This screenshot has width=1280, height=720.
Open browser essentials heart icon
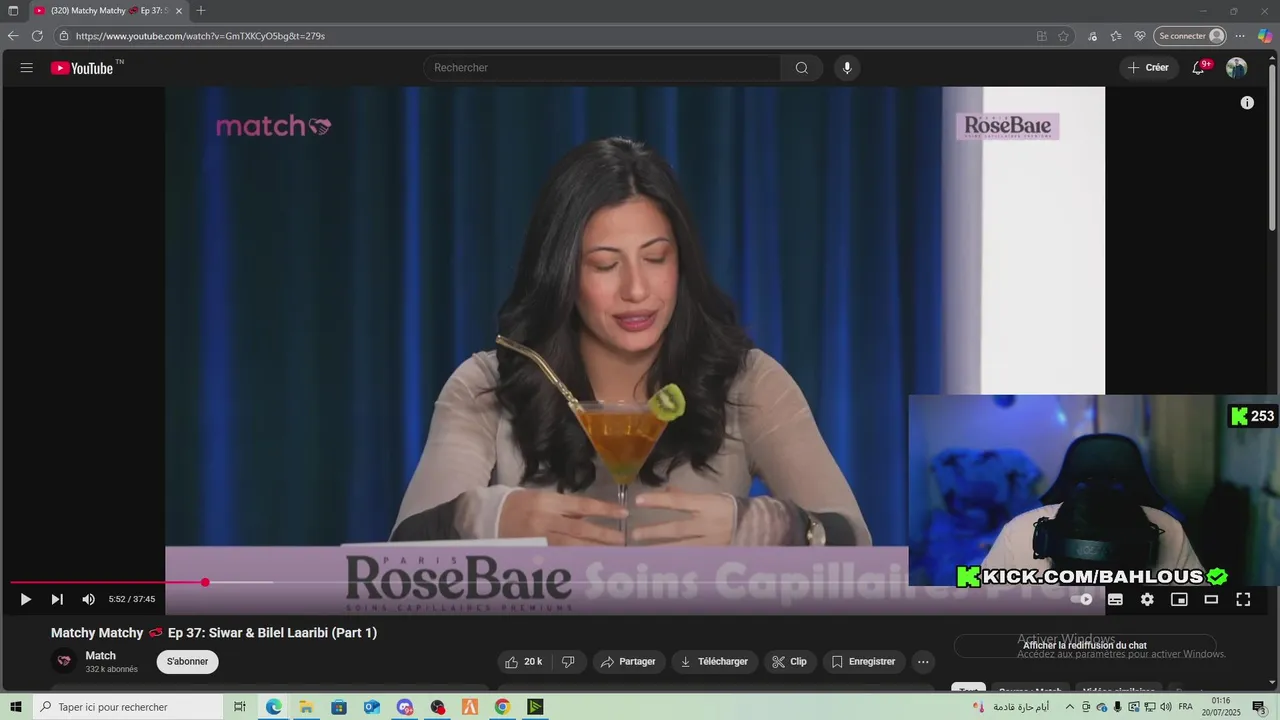[x=1139, y=36]
